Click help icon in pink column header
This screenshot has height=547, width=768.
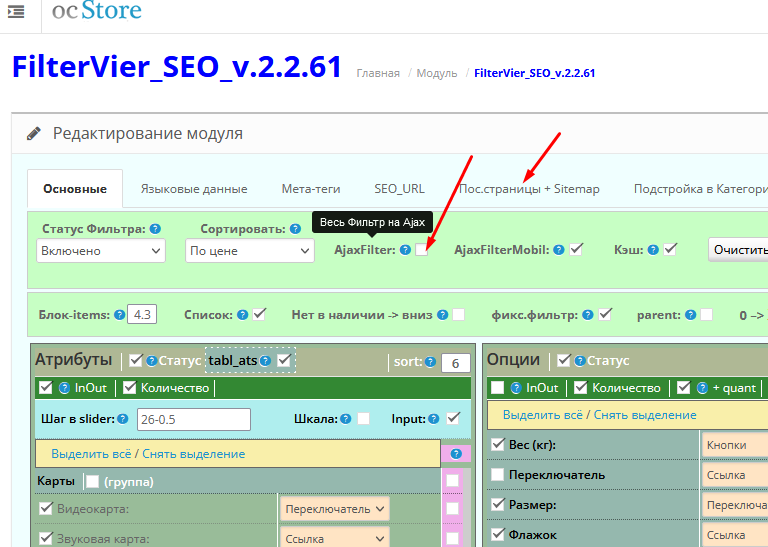(x=456, y=454)
